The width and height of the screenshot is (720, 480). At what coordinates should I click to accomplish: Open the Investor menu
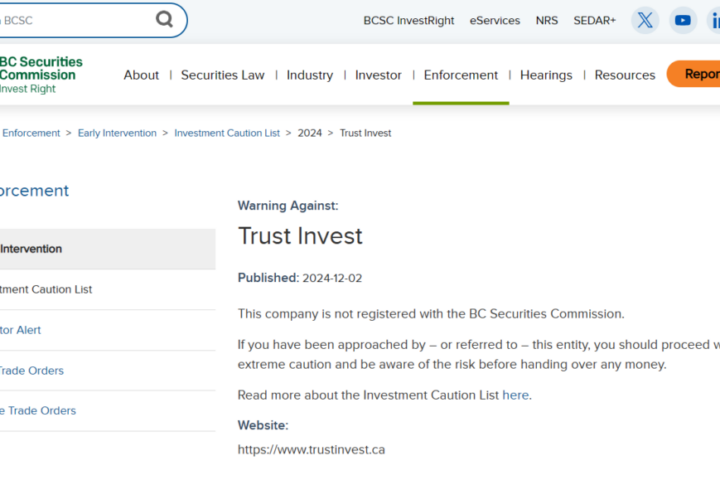pos(378,75)
